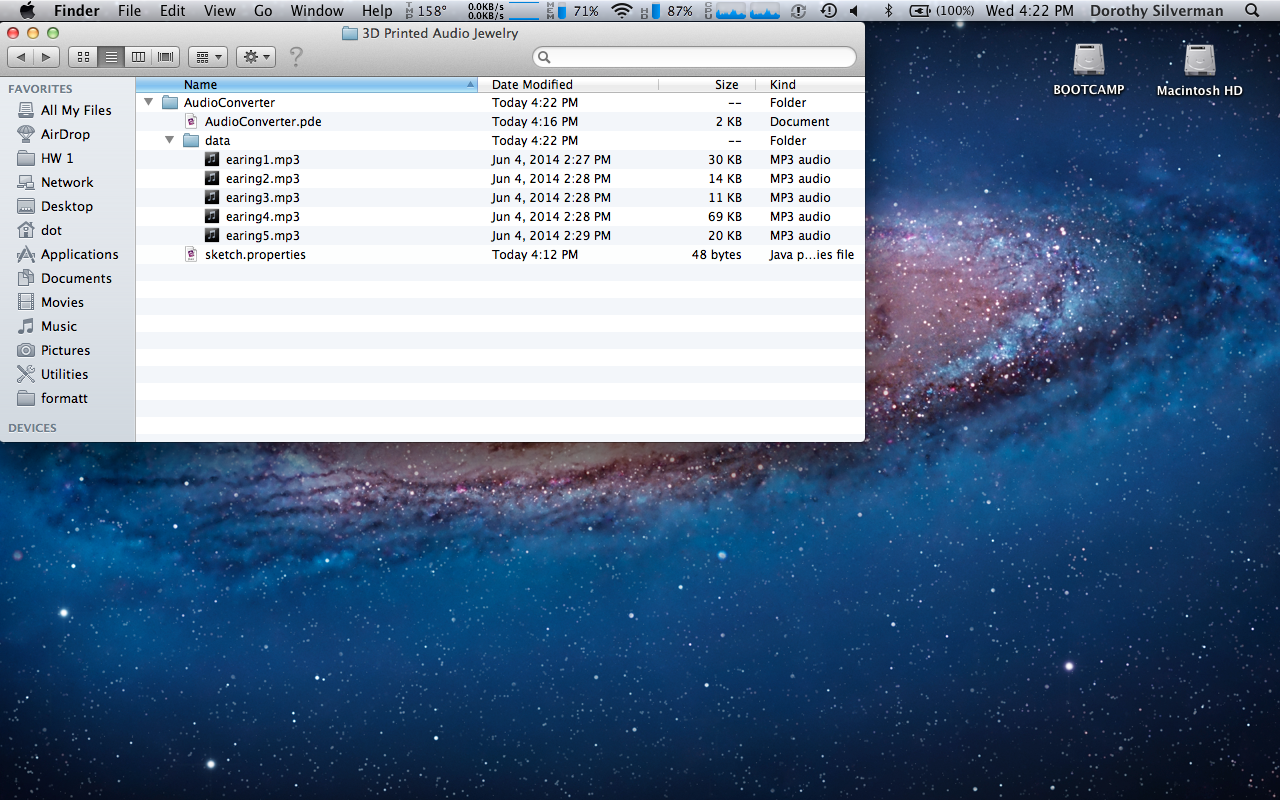Open Movies in the sidebar
The height and width of the screenshot is (800, 1280).
tap(52, 302)
